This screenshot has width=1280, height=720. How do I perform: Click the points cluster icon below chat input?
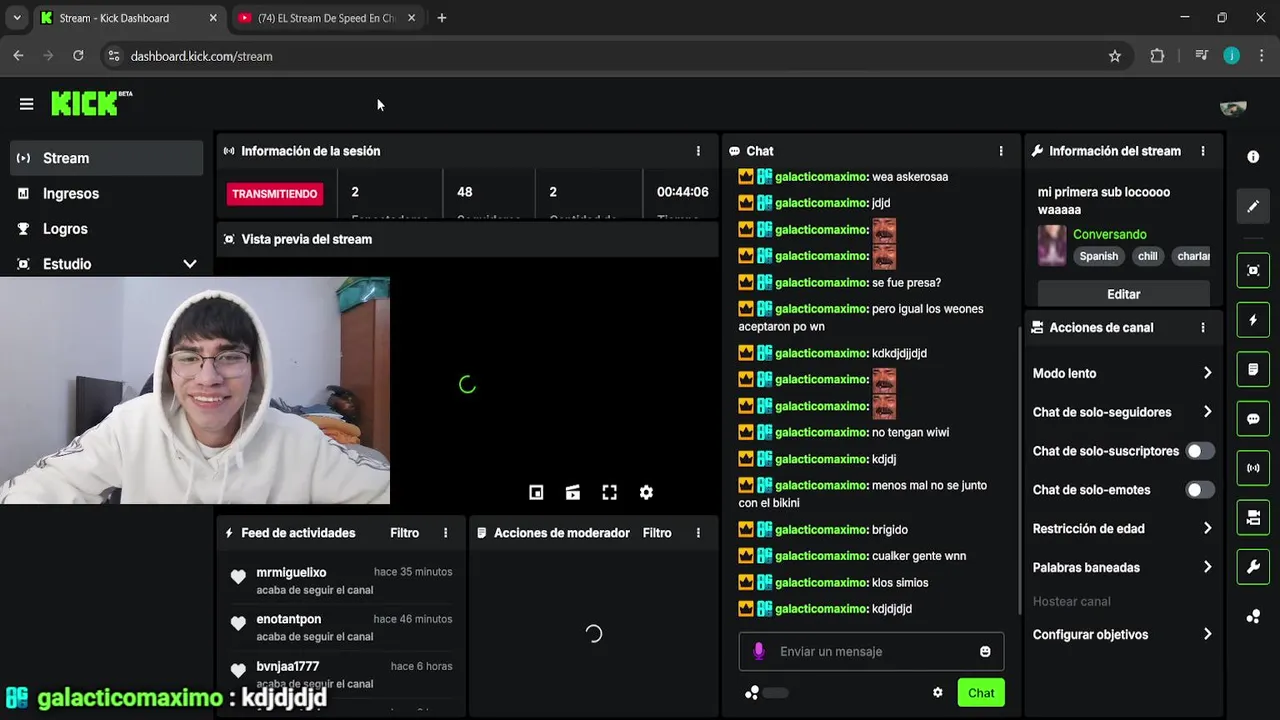point(752,692)
